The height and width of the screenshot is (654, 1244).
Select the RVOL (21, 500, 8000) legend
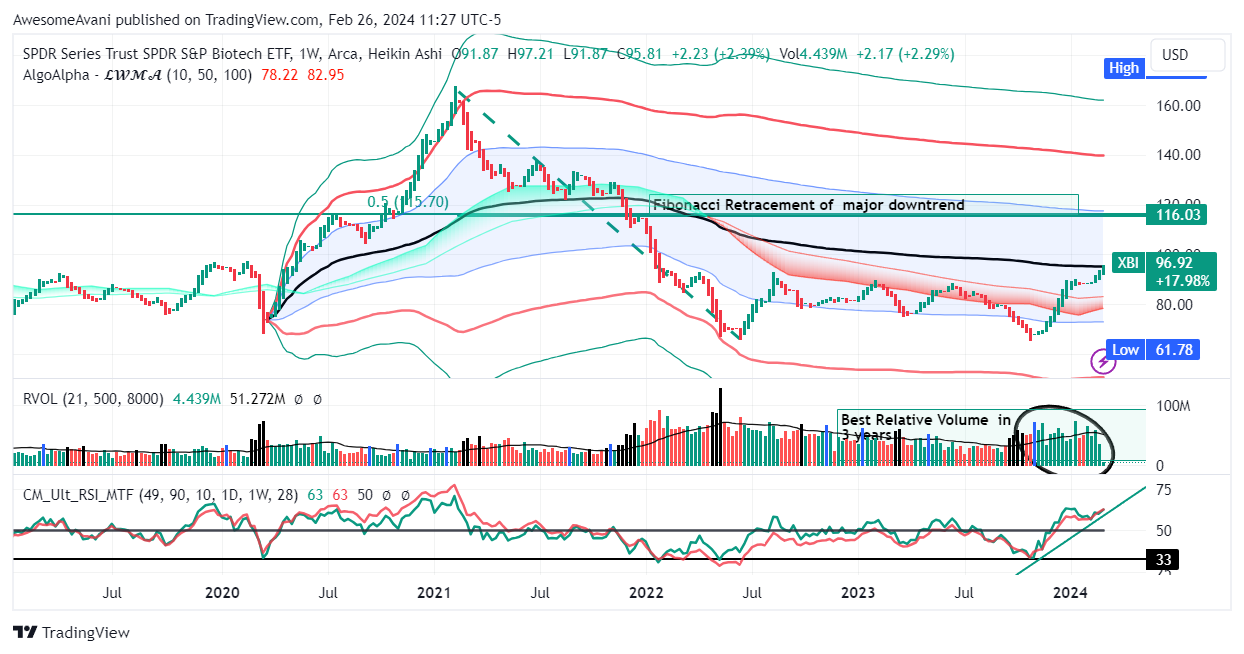click(x=93, y=398)
